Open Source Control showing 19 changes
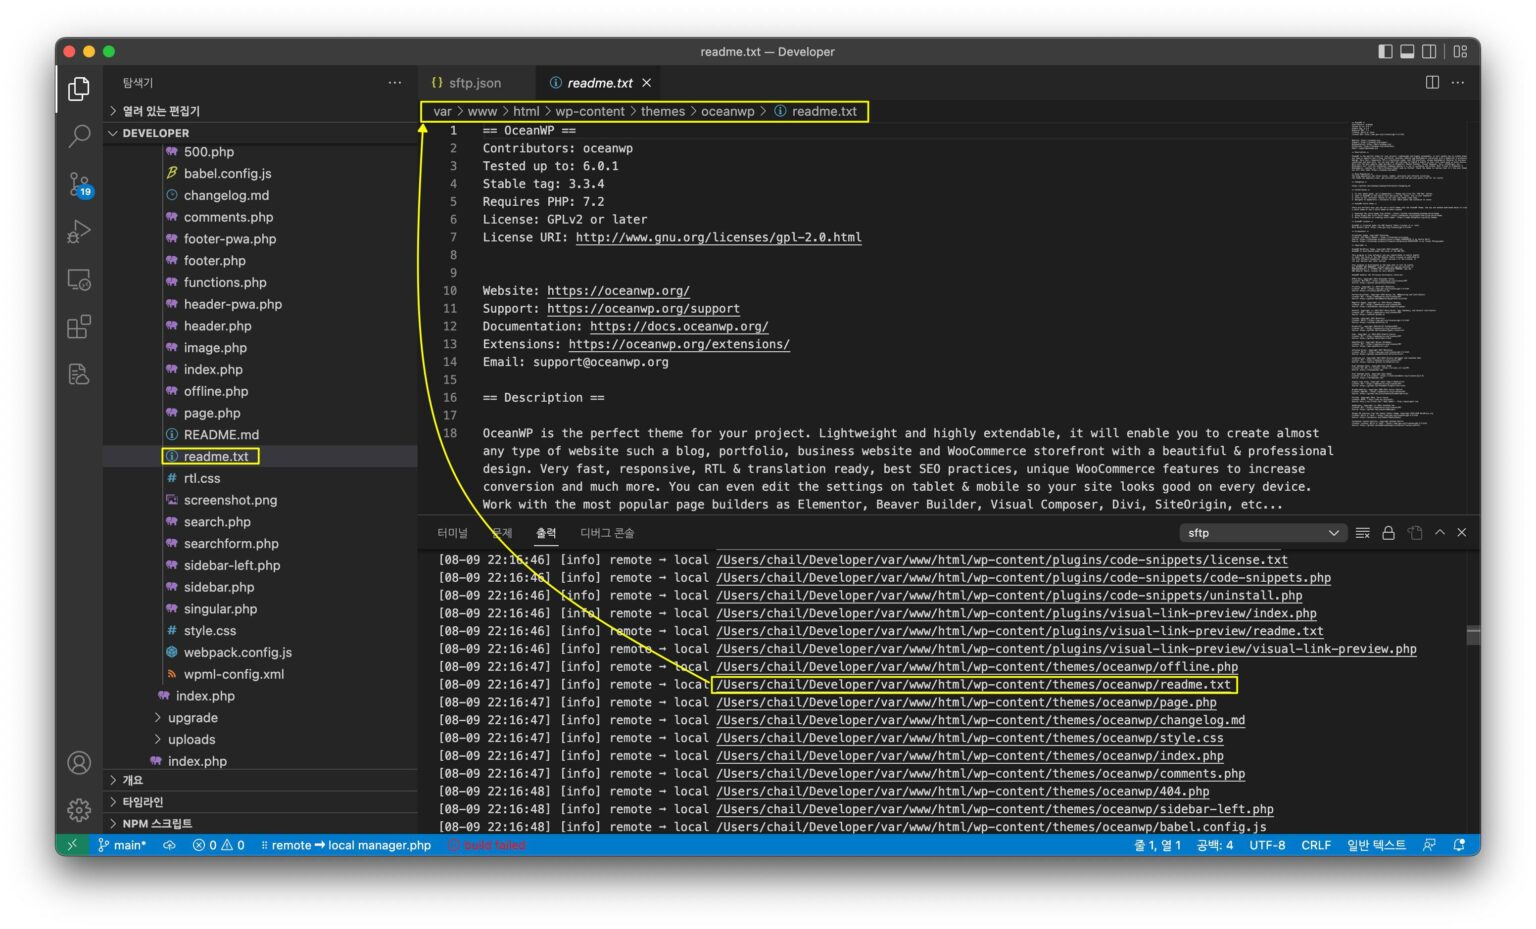 coord(79,184)
